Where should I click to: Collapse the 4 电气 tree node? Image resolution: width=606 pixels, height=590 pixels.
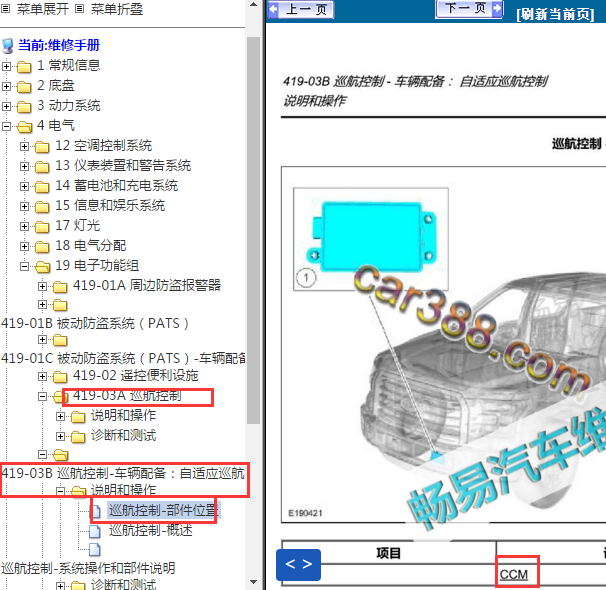click(7, 127)
